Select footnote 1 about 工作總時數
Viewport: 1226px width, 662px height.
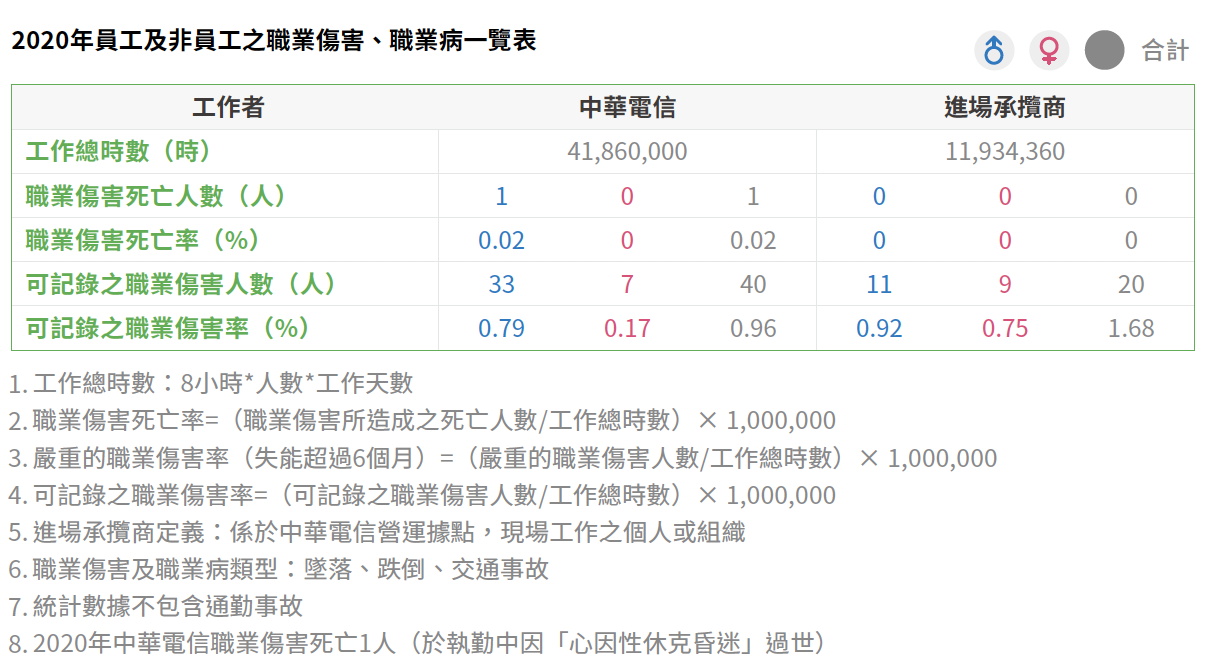(211, 383)
